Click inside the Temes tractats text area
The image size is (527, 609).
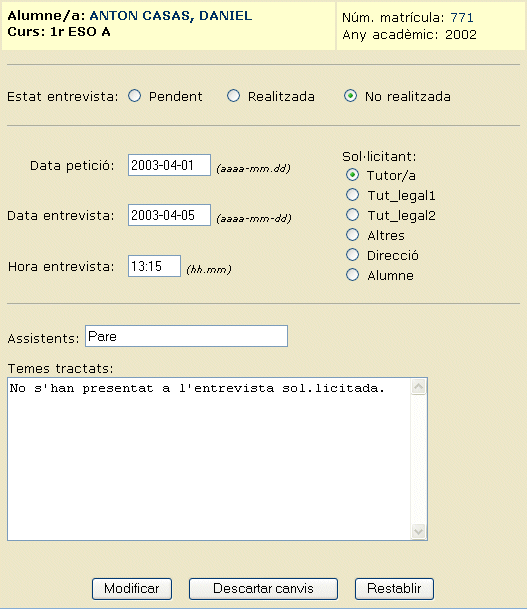[x=209, y=459]
